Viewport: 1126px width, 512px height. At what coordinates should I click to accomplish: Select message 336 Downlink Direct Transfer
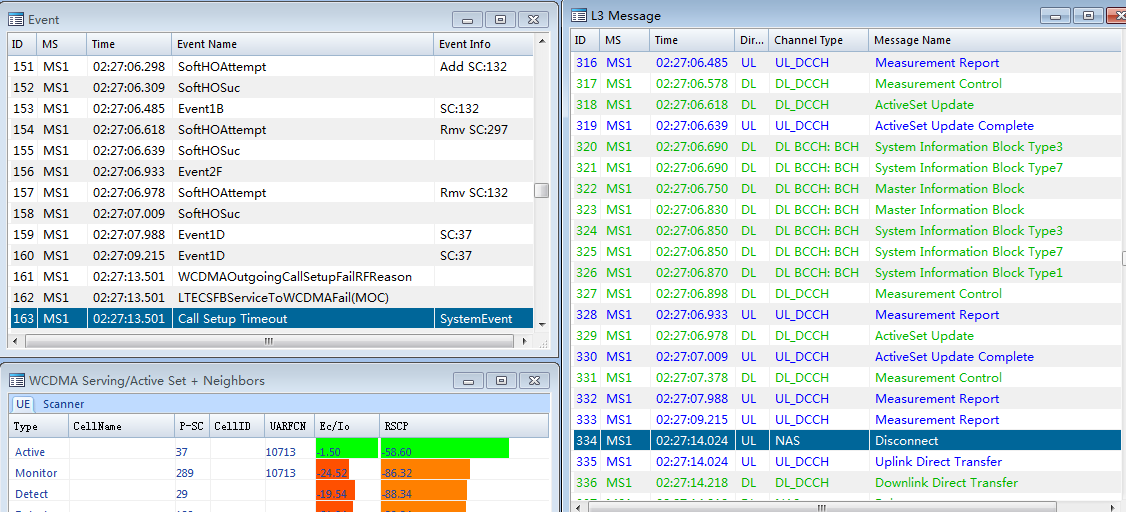tap(847, 483)
